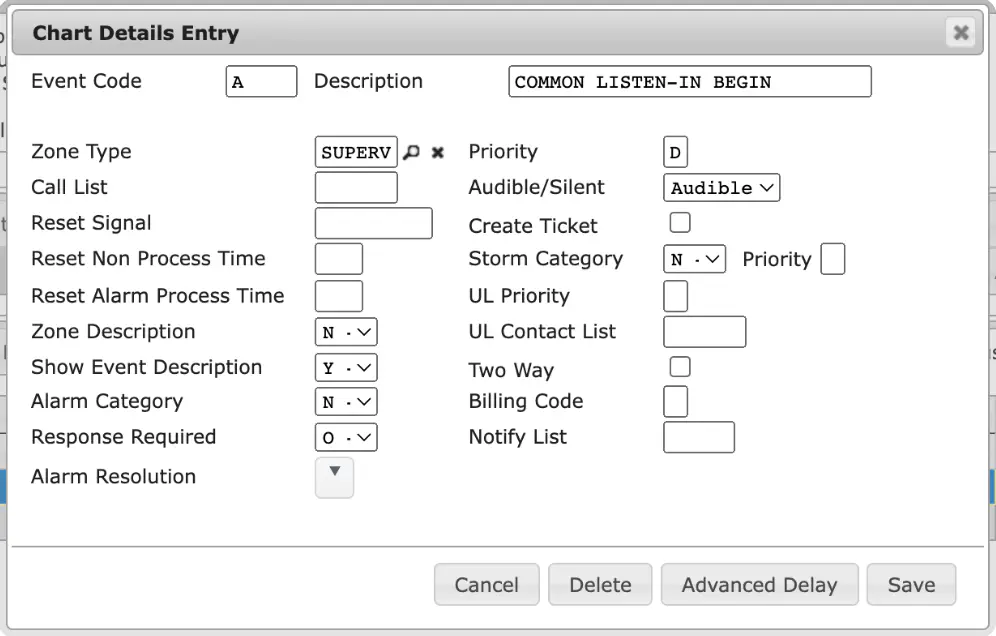The width and height of the screenshot is (996, 636).
Task: Click the Save button
Action: [x=912, y=585]
